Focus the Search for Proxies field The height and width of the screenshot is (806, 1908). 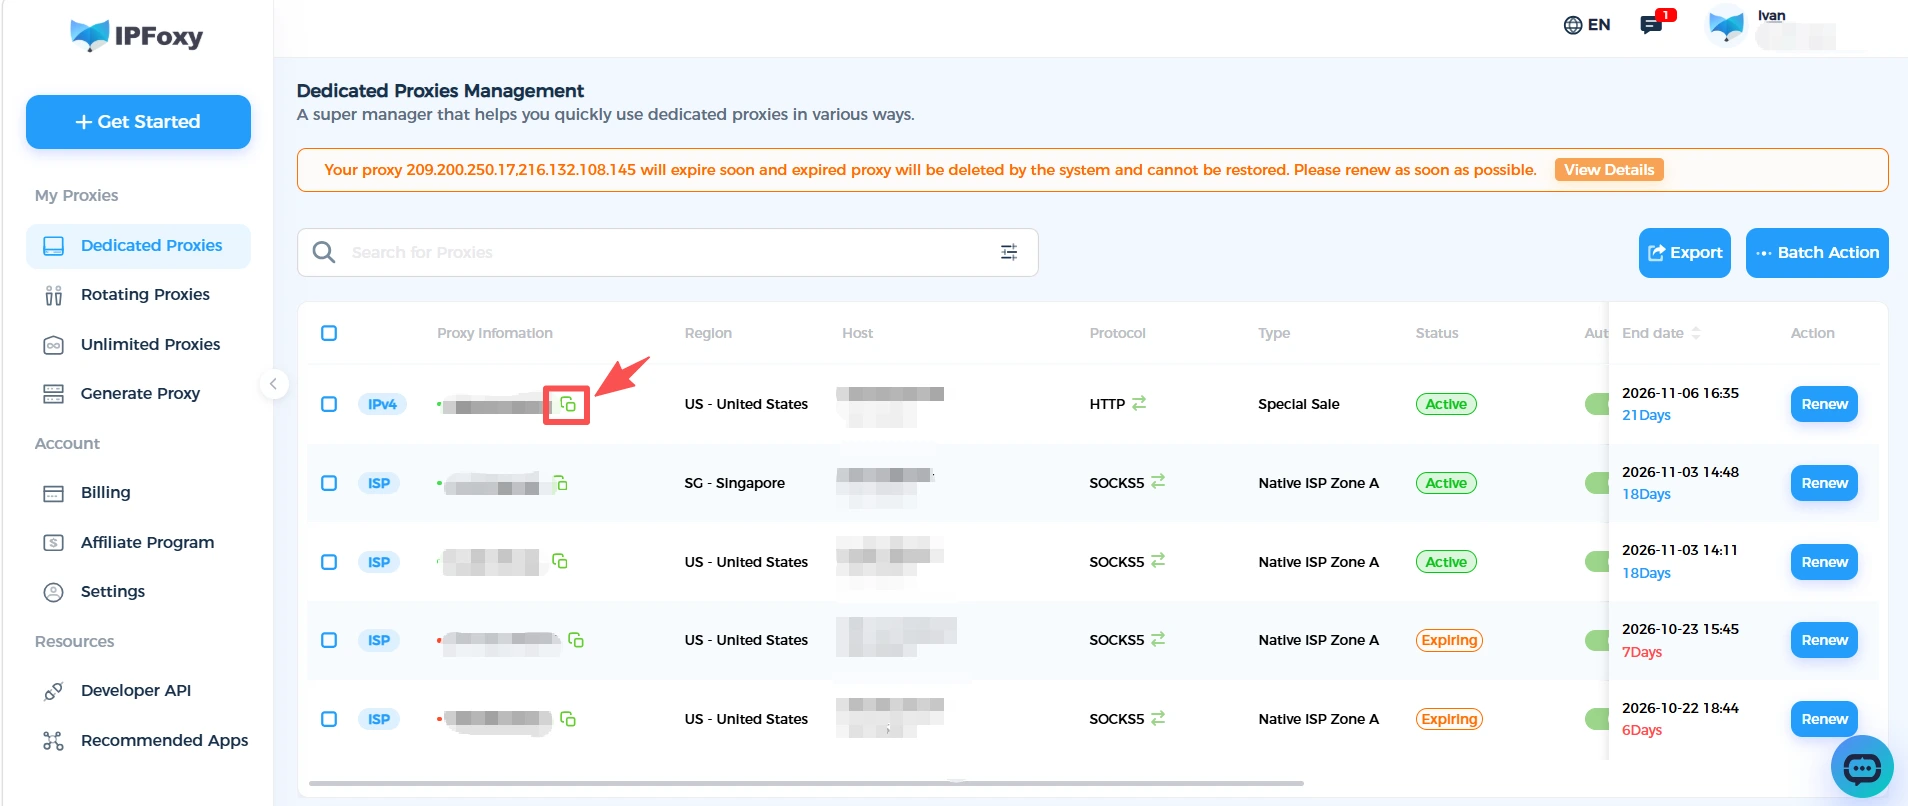click(x=668, y=252)
